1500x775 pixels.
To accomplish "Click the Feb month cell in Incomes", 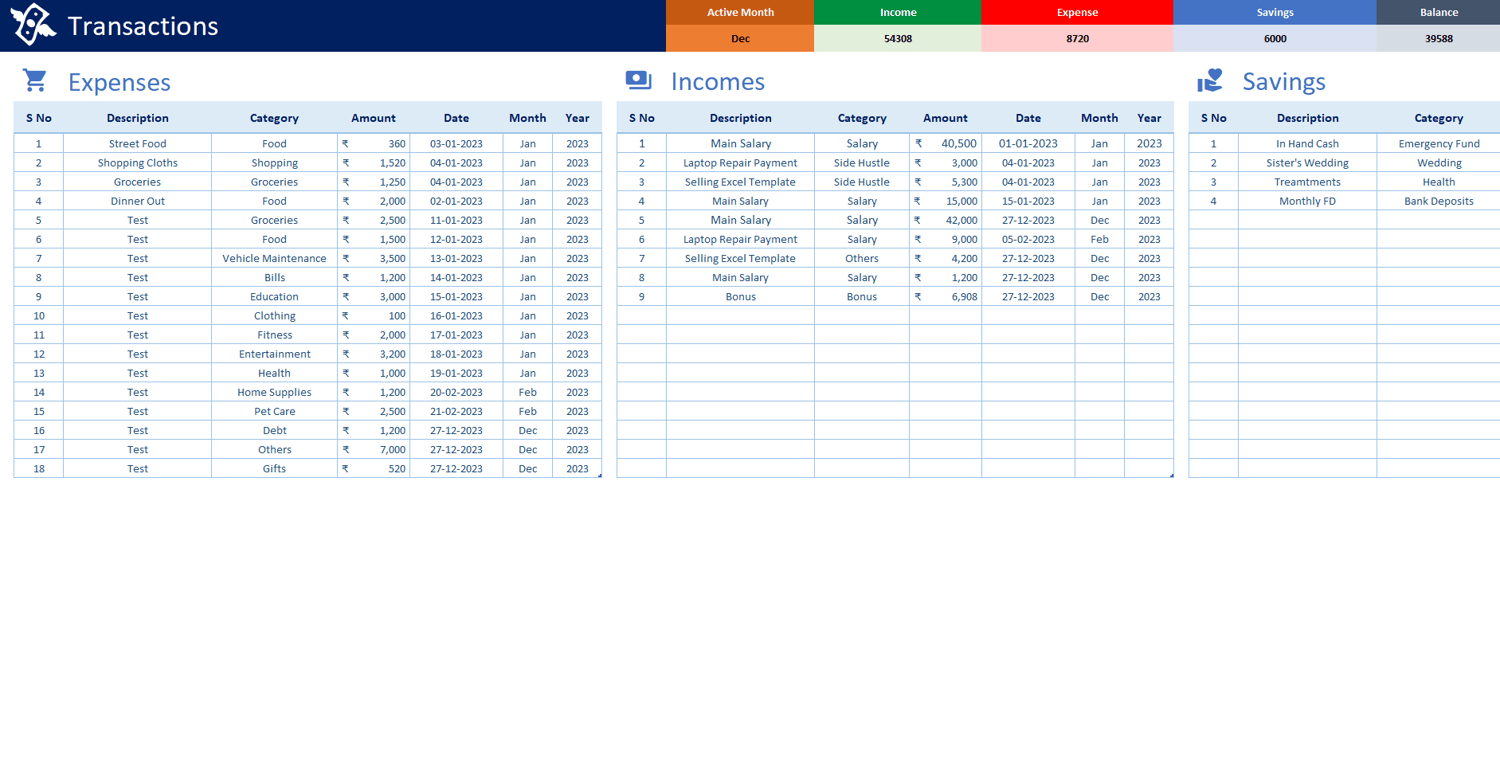I will [1099, 239].
